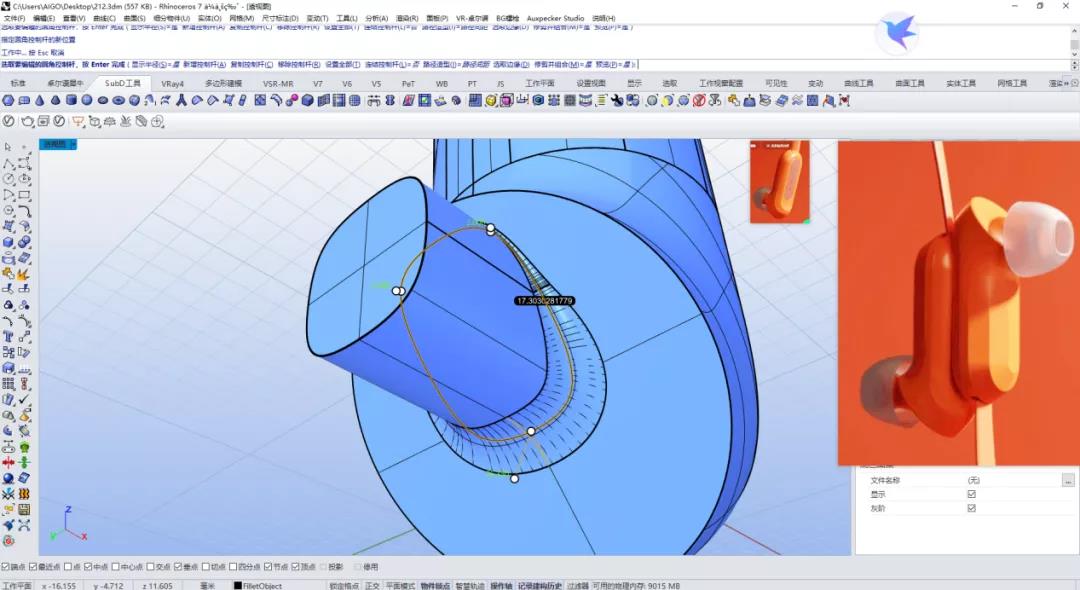Click the green figure icon in left sidebar

click(24, 447)
